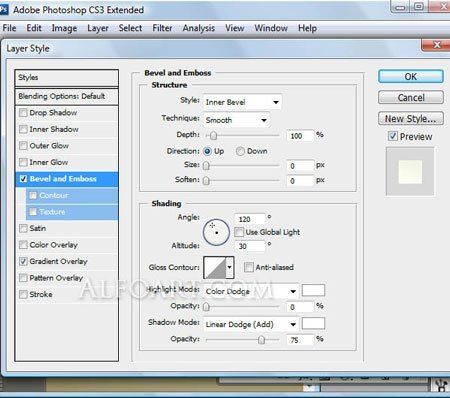The height and width of the screenshot is (398, 450).
Task: Toggle the Preview checkbox
Action: [393, 136]
